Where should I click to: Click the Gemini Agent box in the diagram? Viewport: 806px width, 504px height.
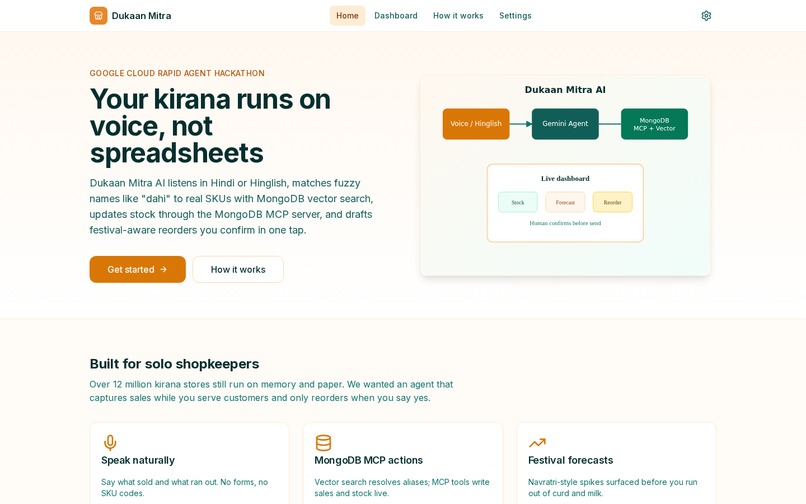point(565,123)
